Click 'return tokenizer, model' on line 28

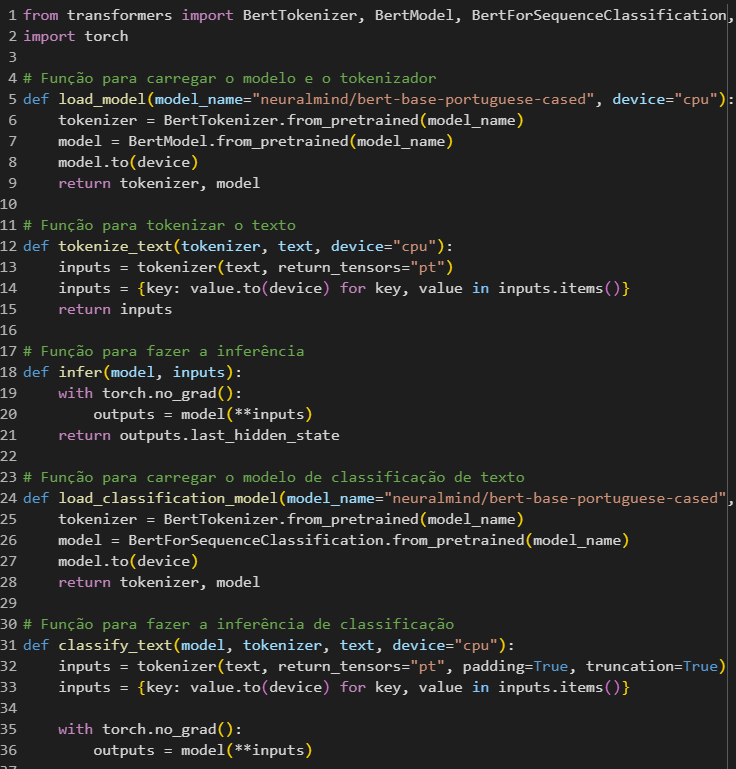click(x=159, y=583)
